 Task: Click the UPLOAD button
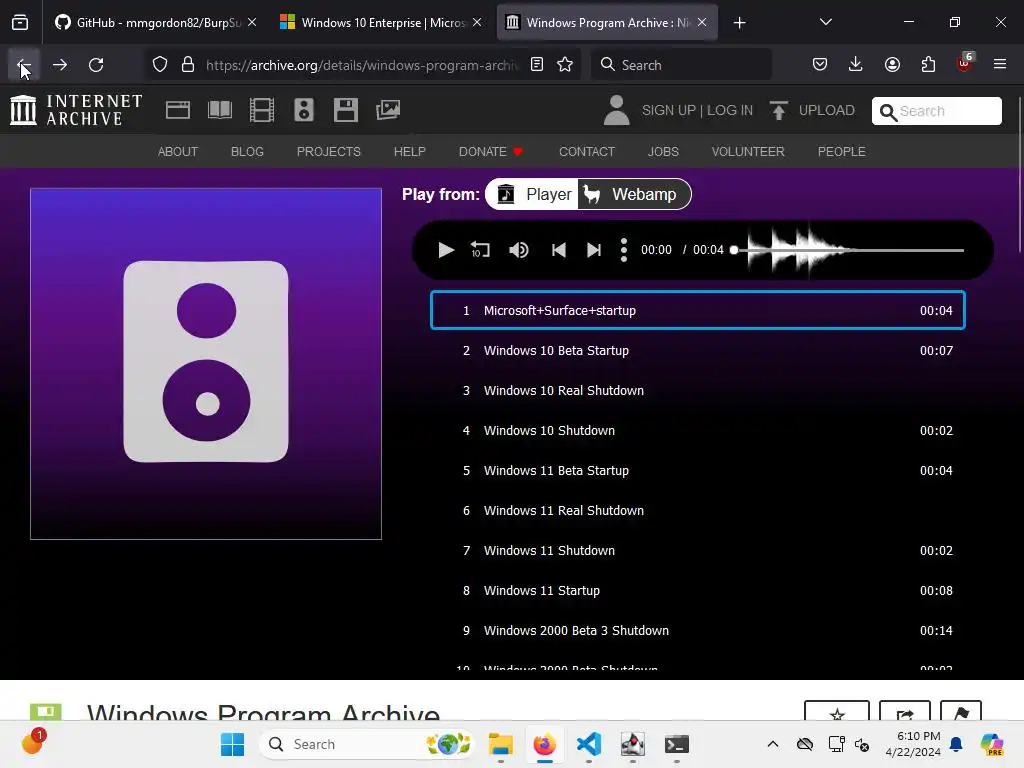[812, 110]
